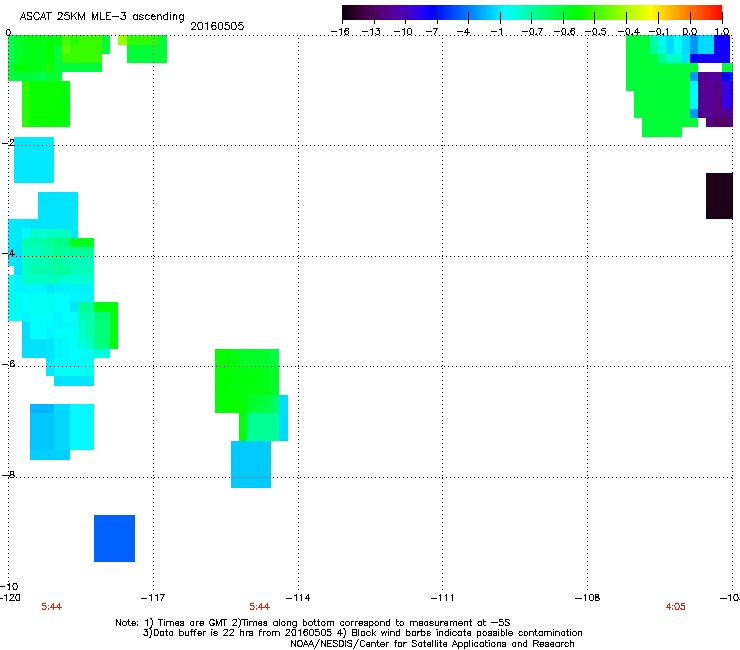This screenshot has height=650, width=740.
Task: Click the NOAA/NESDIS credit line
Action: click(432, 644)
